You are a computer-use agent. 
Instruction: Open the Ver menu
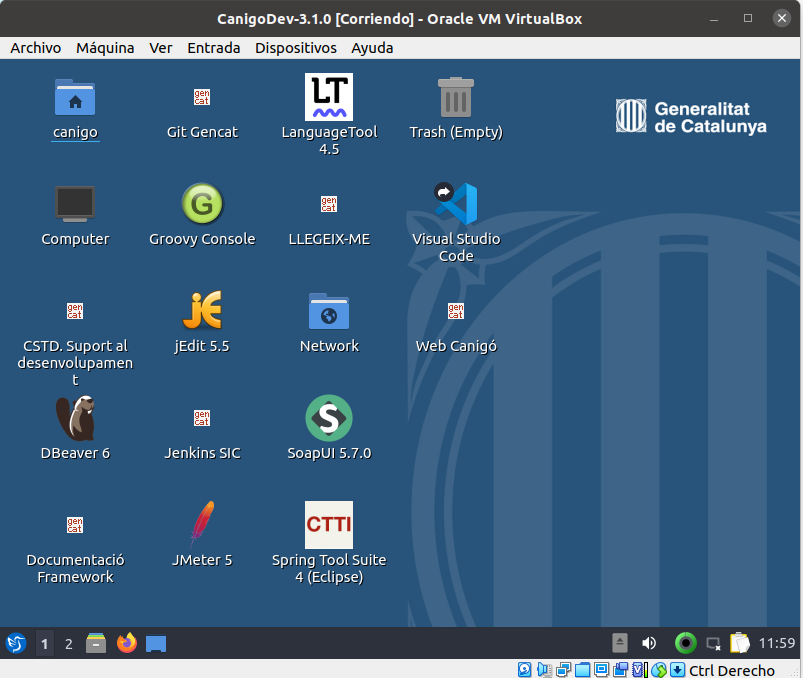tap(160, 48)
